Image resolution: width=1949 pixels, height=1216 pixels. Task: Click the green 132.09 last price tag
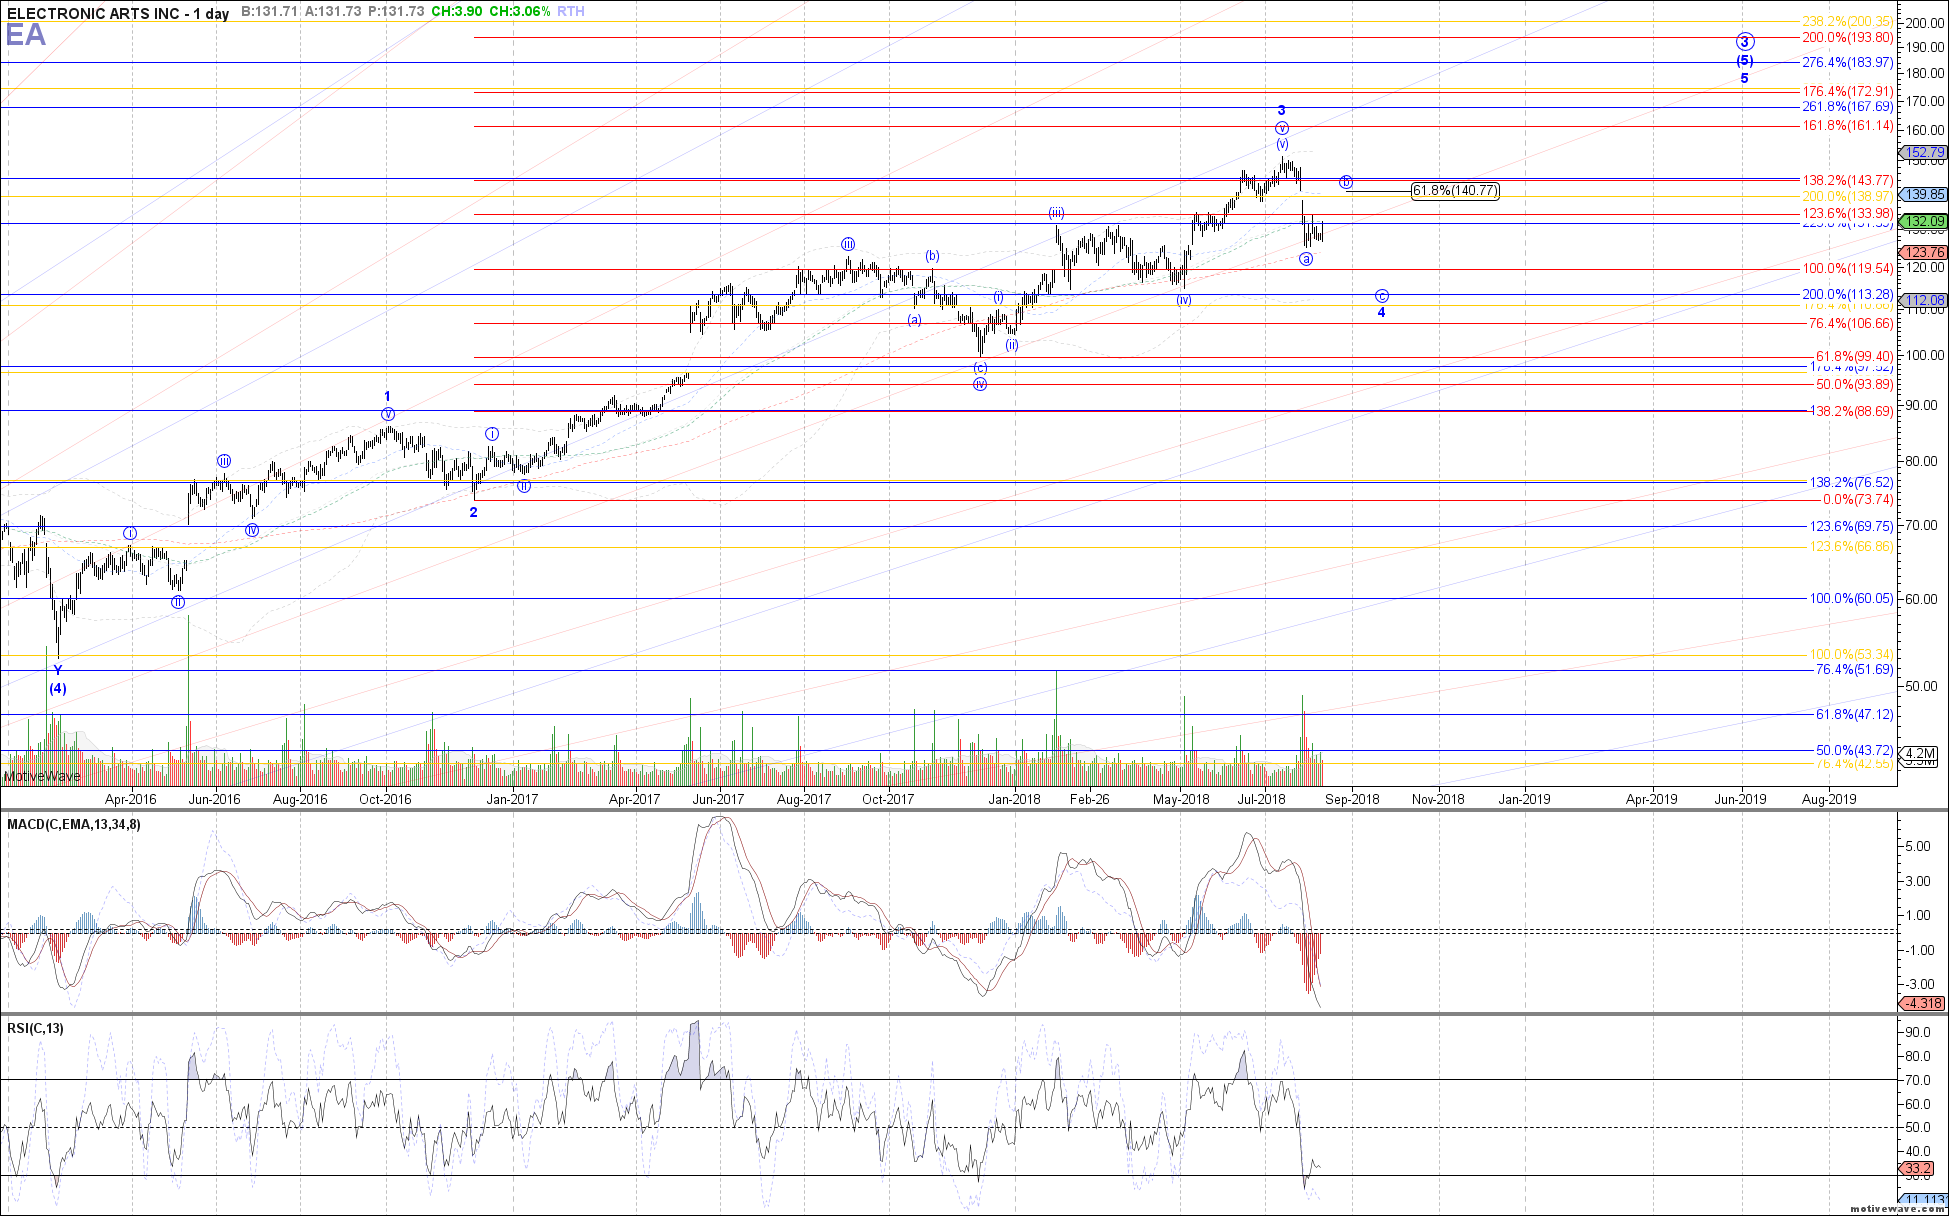[1923, 222]
